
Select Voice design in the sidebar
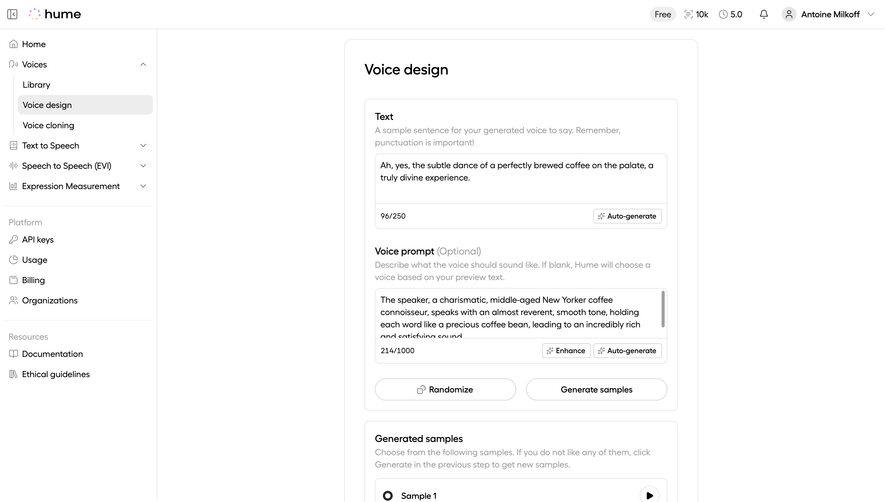[x=85, y=105]
